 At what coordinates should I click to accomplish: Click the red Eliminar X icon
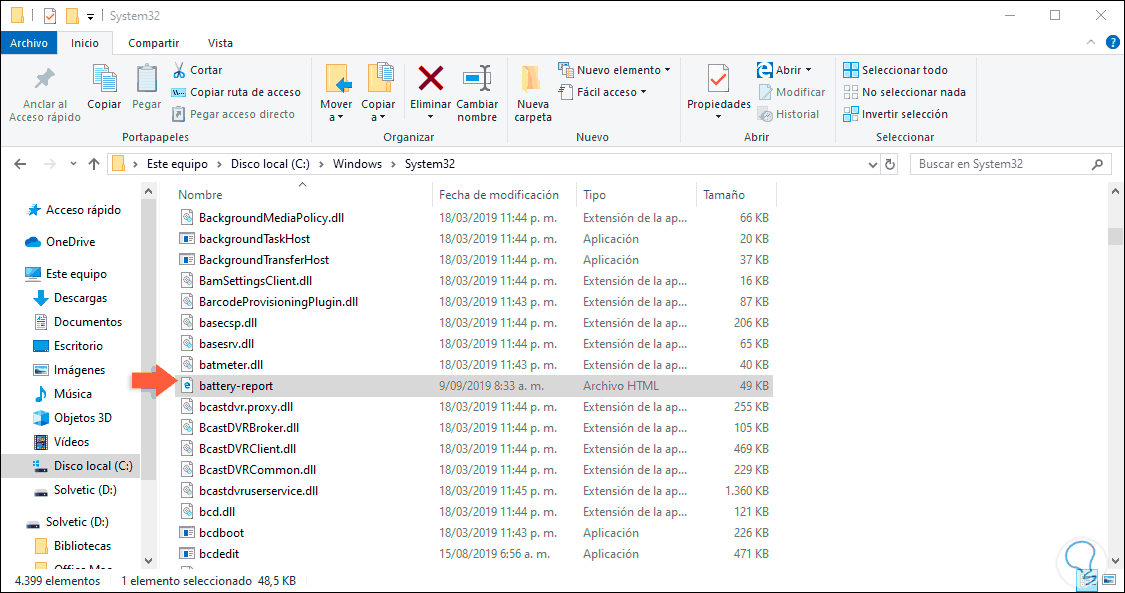point(430,77)
